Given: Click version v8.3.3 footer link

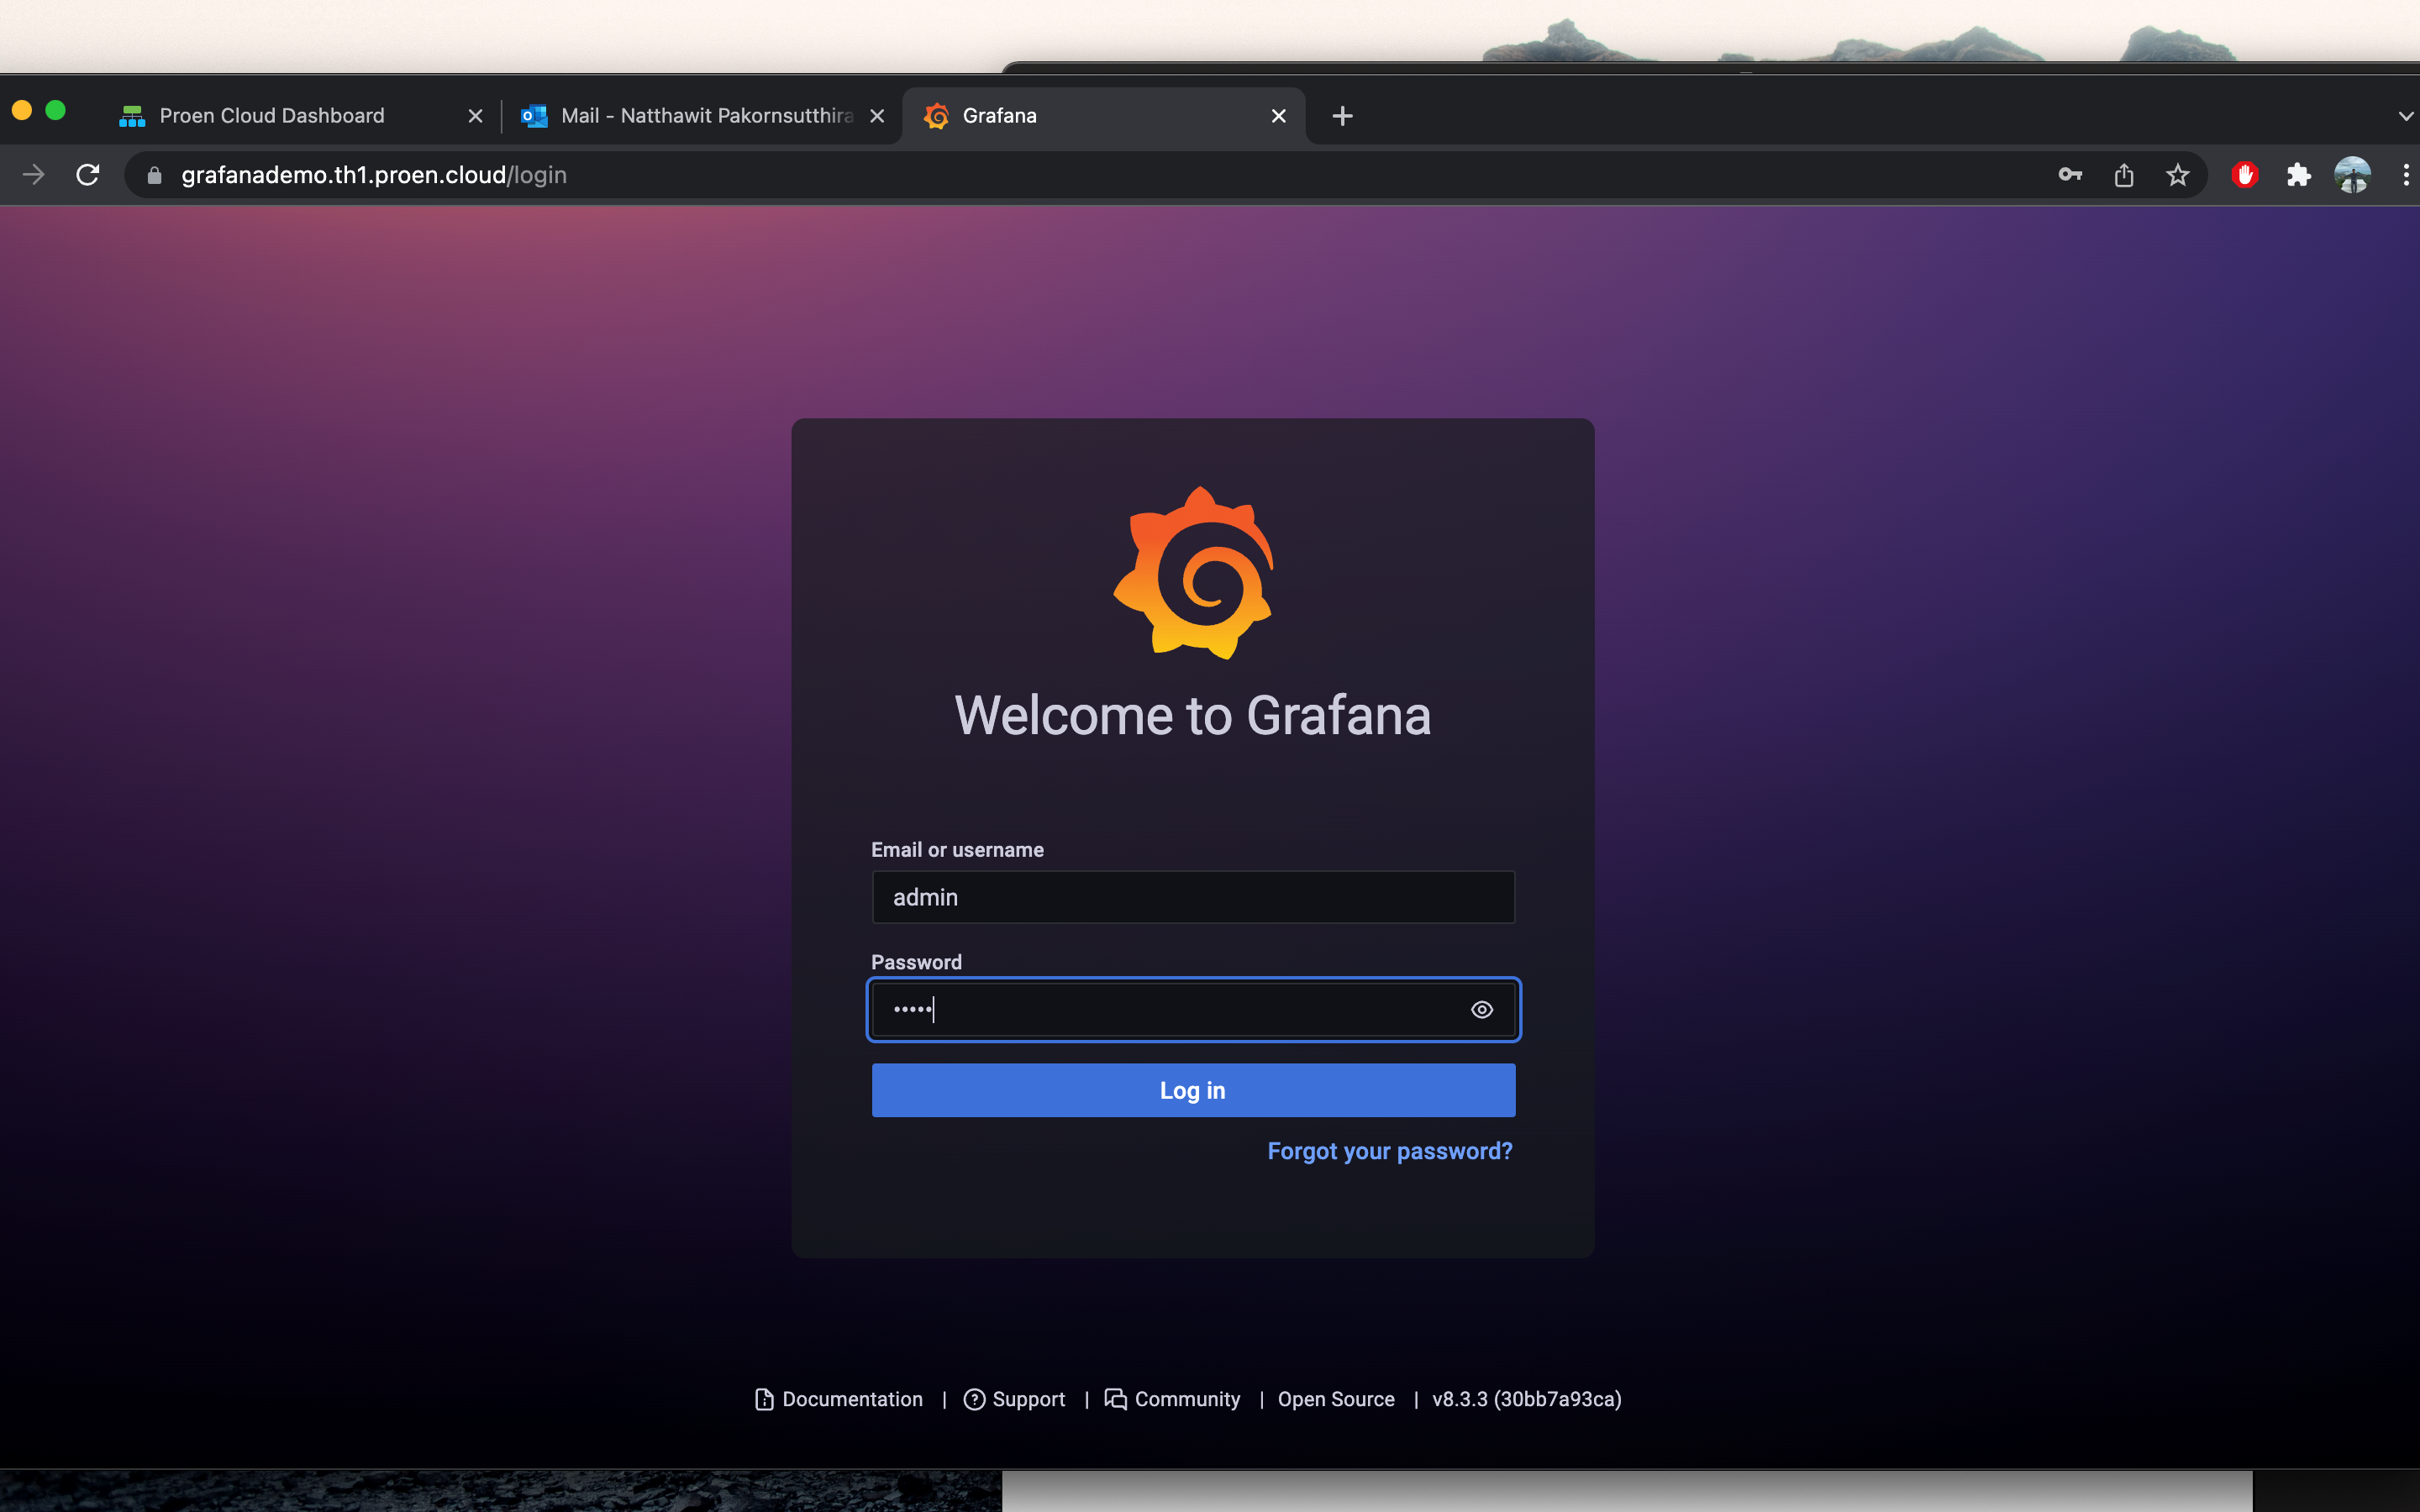Looking at the screenshot, I should 1526,1399.
